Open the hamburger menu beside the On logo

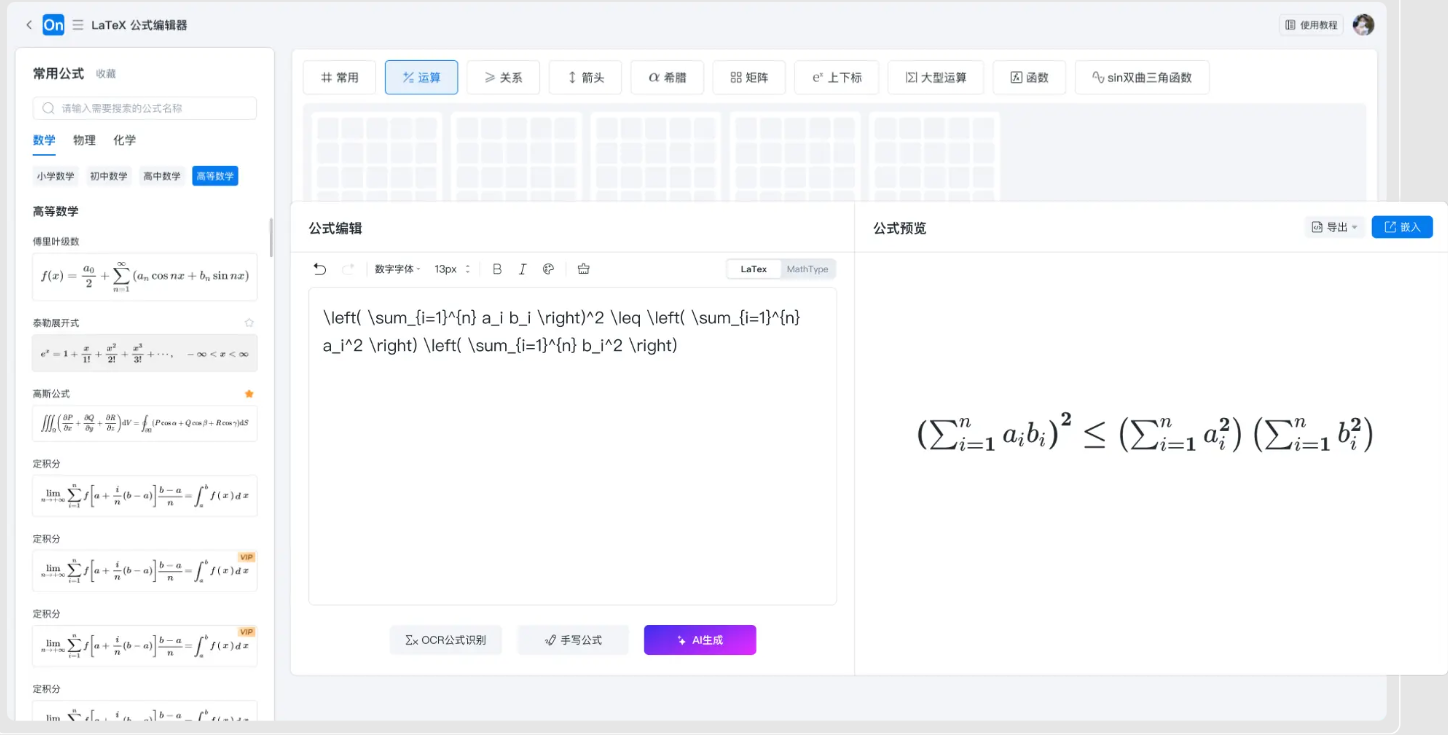click(x=78, y=25)
